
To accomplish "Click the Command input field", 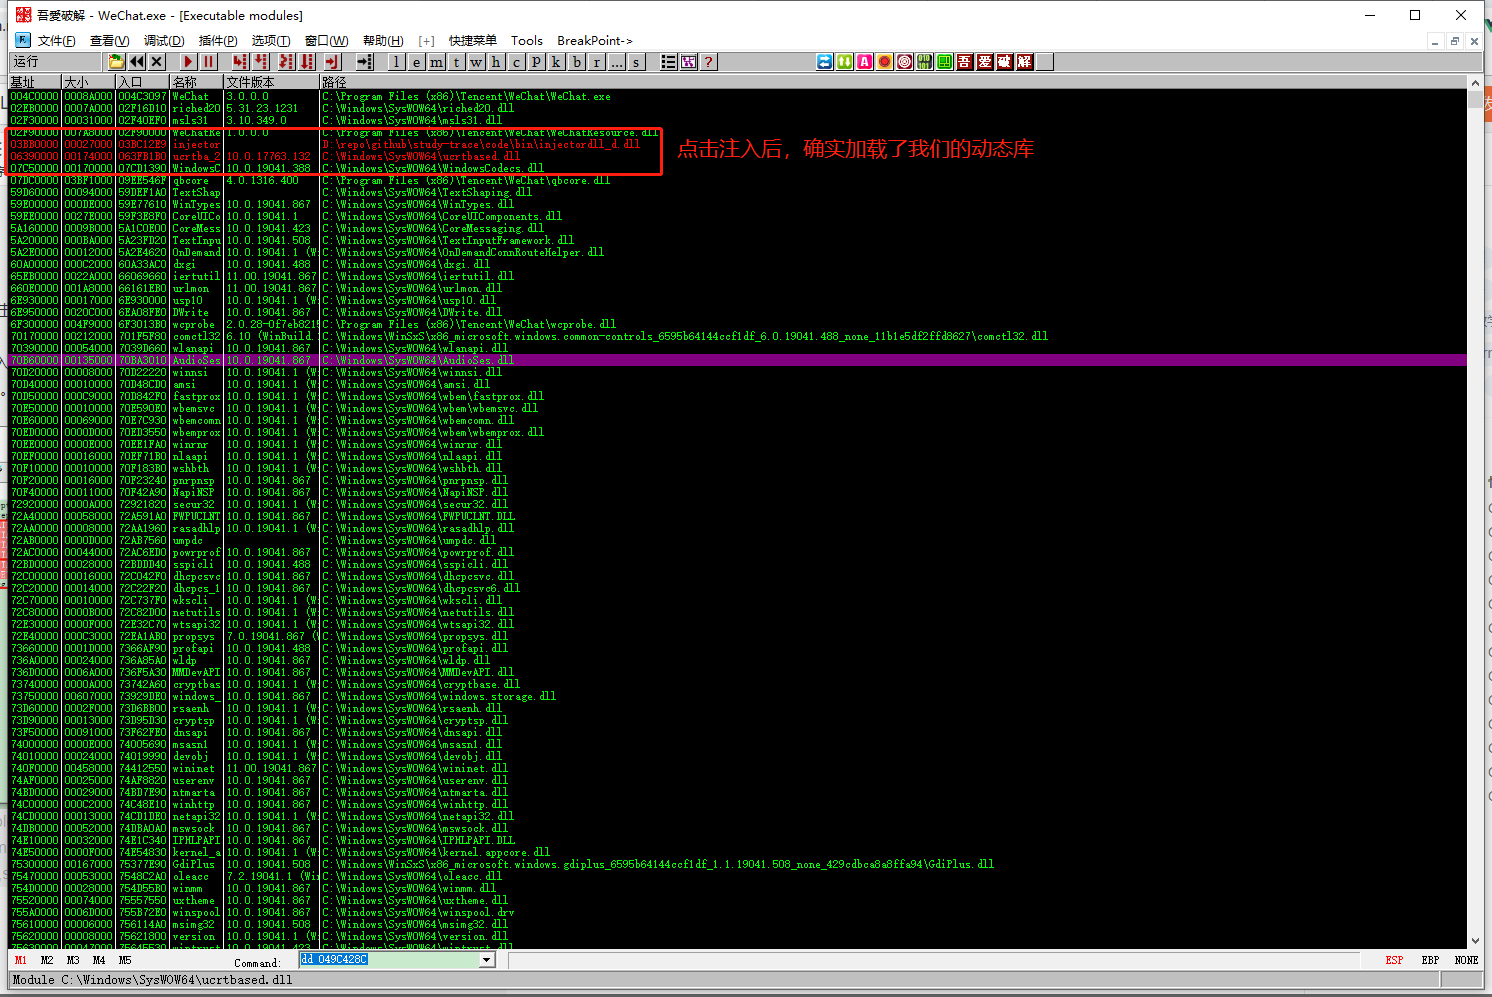I will tap(389, 960).
